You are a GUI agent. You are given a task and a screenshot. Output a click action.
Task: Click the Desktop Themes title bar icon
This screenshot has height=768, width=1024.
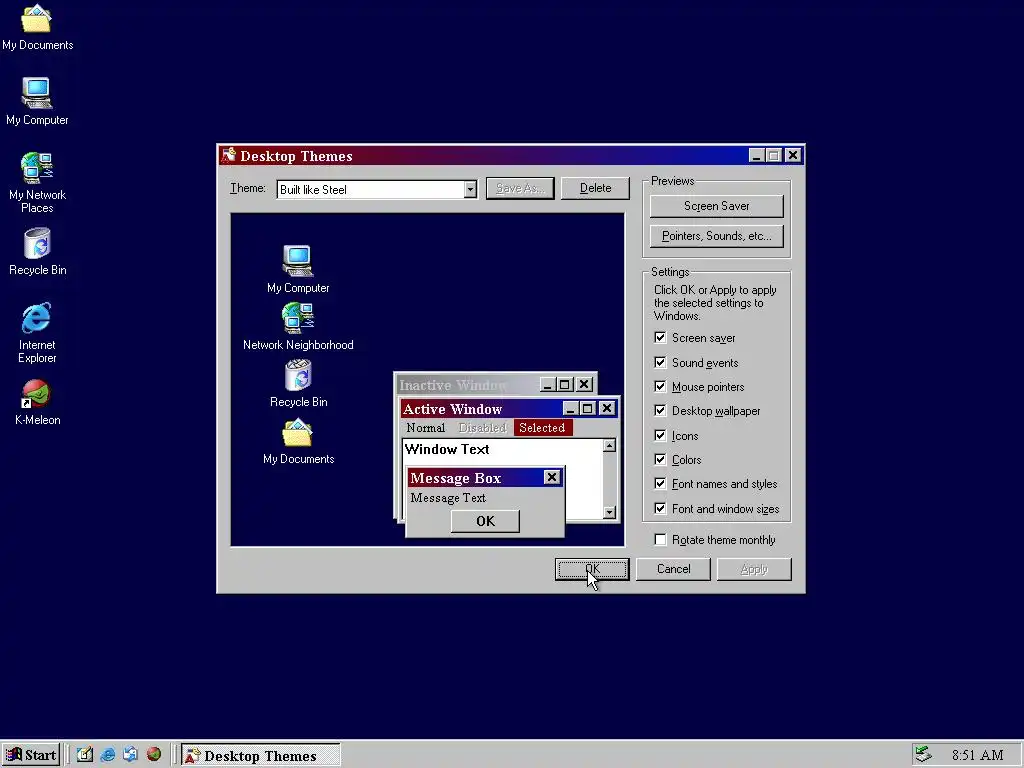[228, 155]
